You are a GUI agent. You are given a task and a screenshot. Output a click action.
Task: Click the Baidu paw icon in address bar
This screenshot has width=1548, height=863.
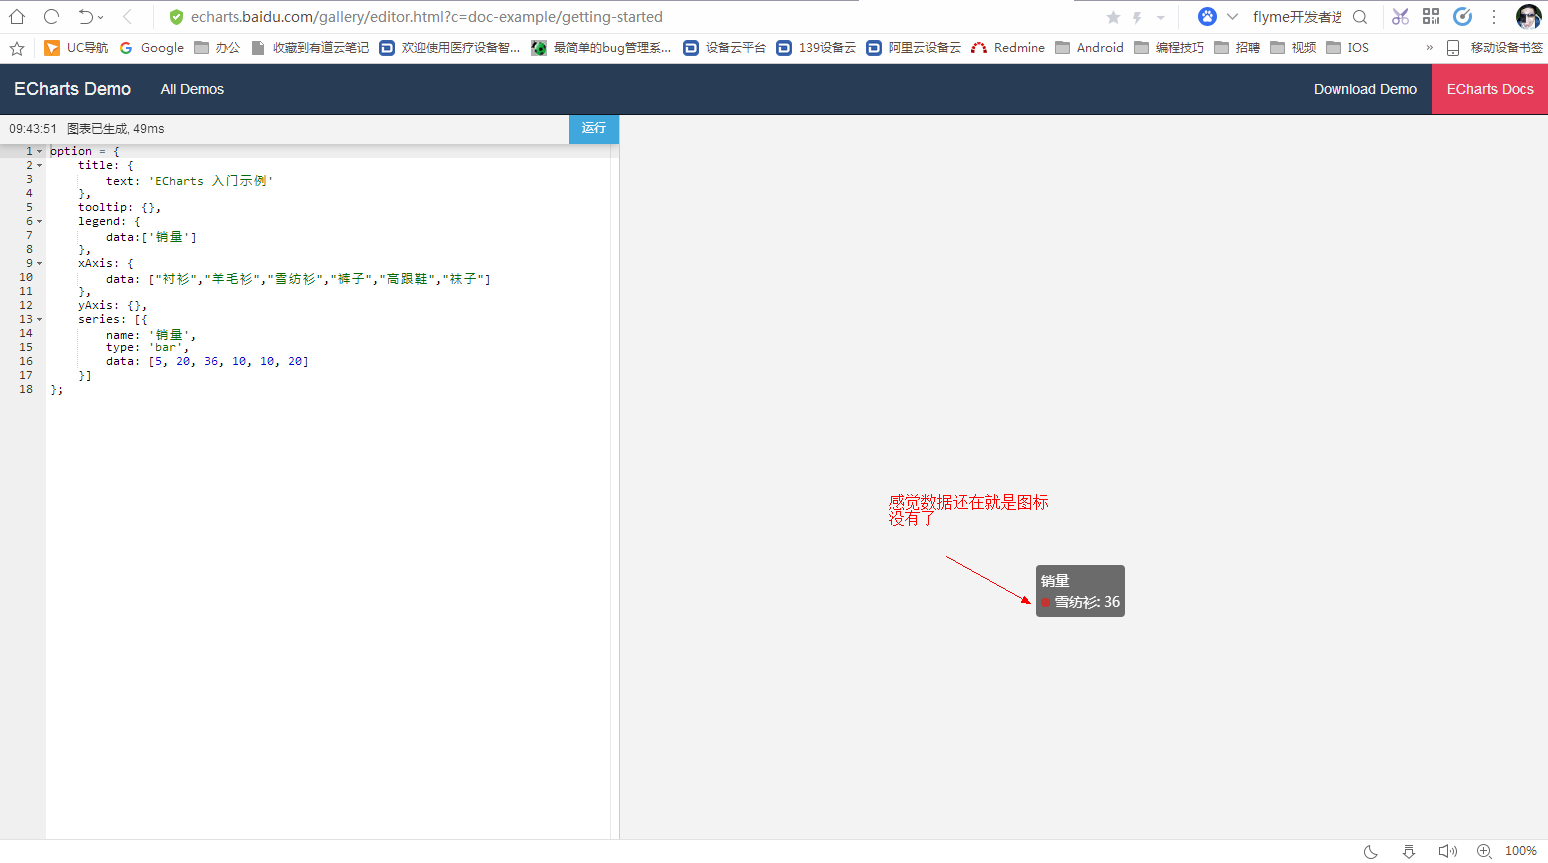pos(1208,16)
